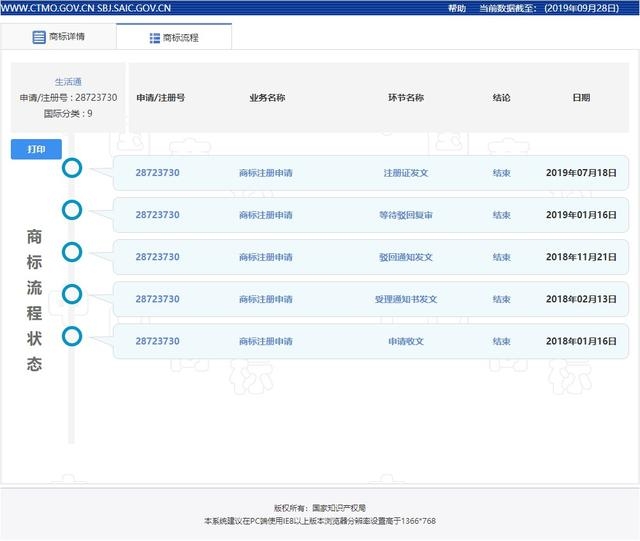The width and height of the screenshot is (640, 541).
Task: Click 申请收文 stage name
Action: (406, 341)
